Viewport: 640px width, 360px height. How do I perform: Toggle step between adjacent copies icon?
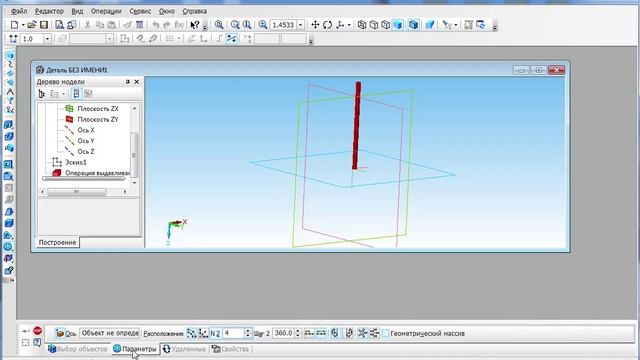tap(309, 333)
